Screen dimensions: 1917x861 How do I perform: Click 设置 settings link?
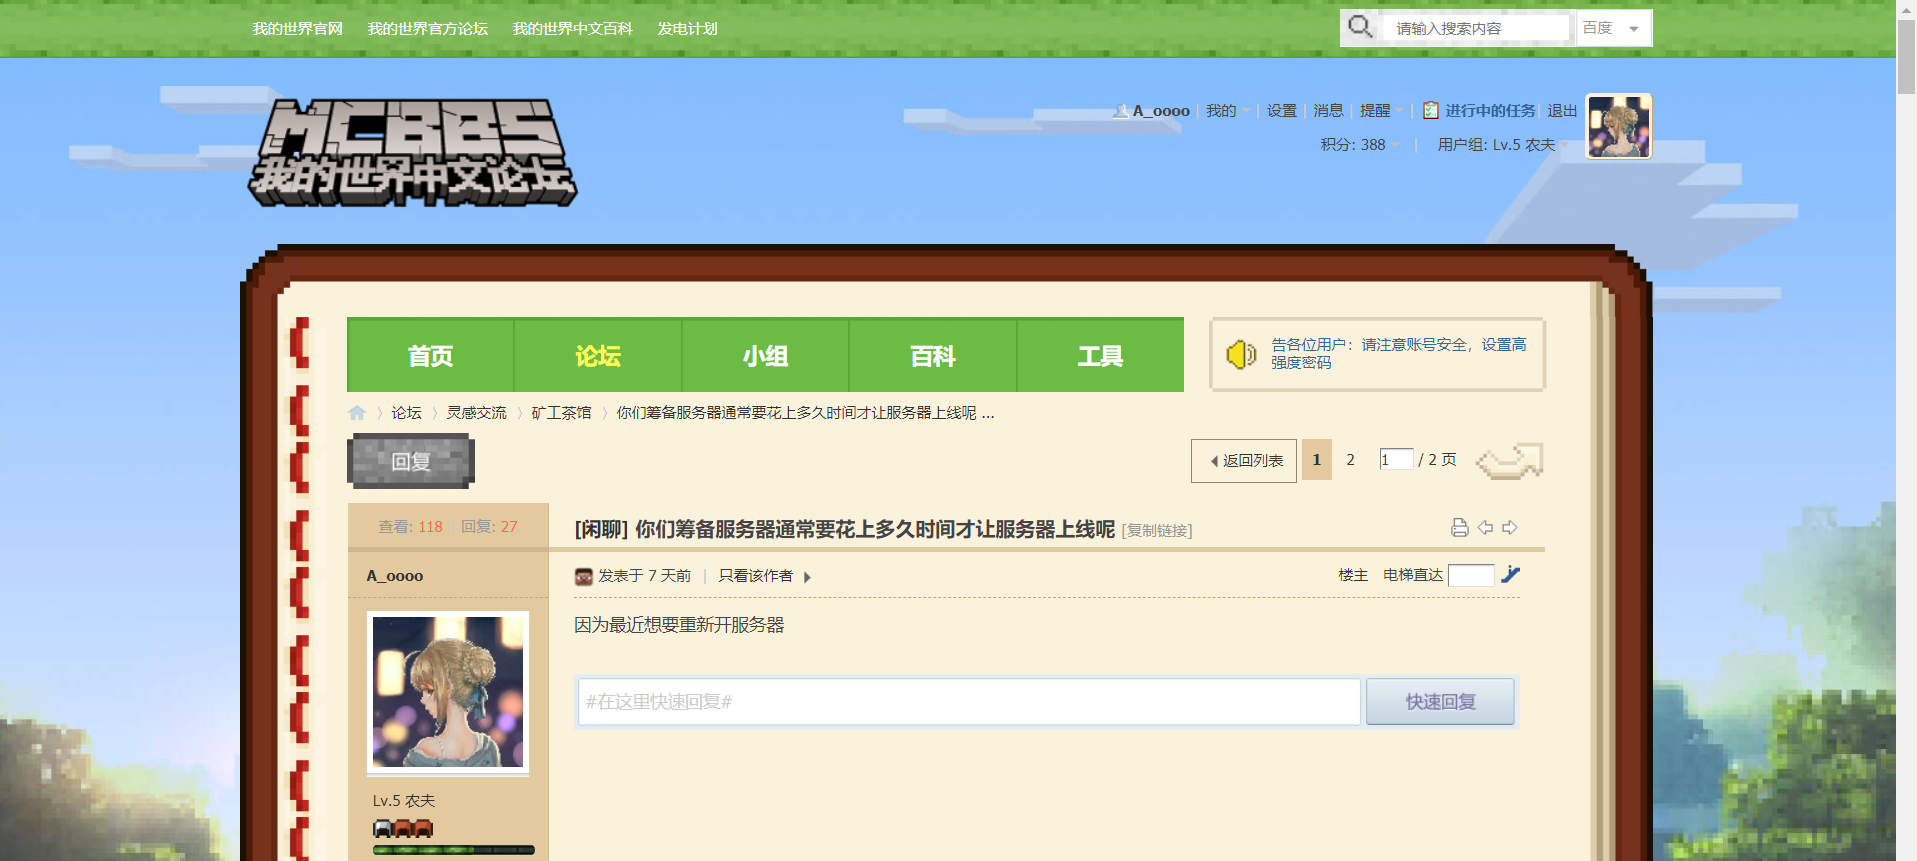[1282, 111]
